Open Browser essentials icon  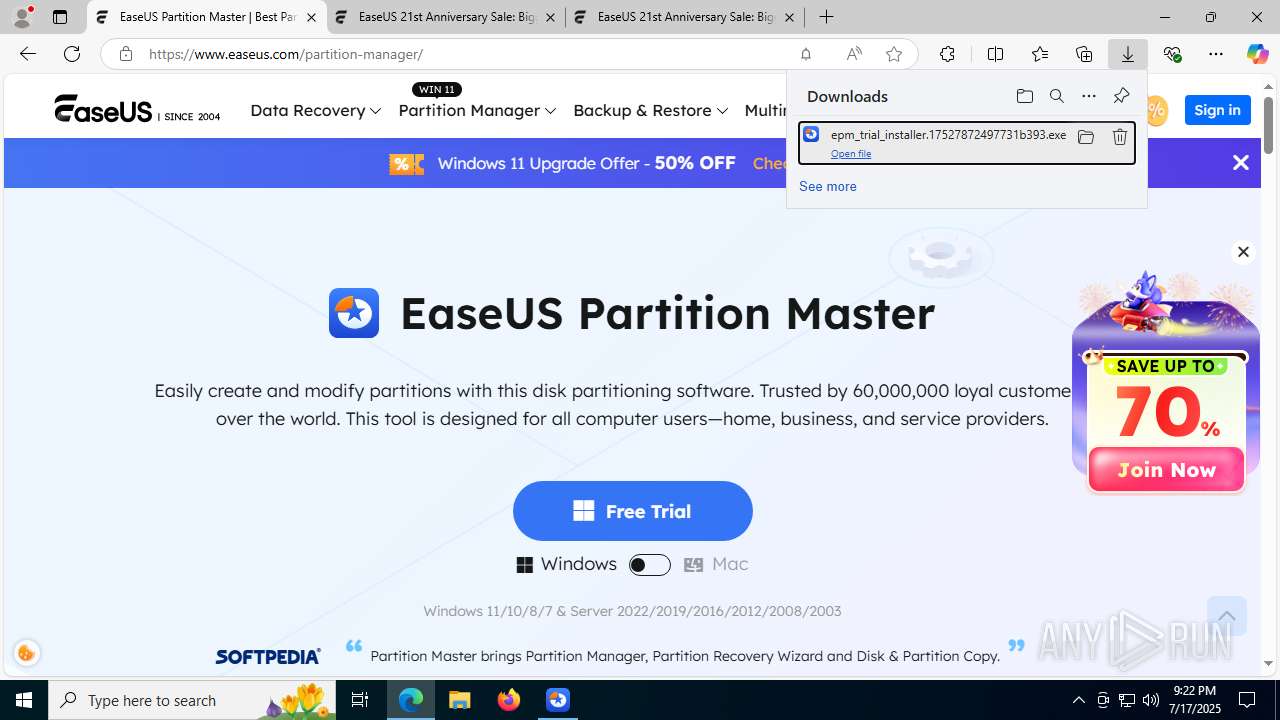click(x=1172, y=54)
